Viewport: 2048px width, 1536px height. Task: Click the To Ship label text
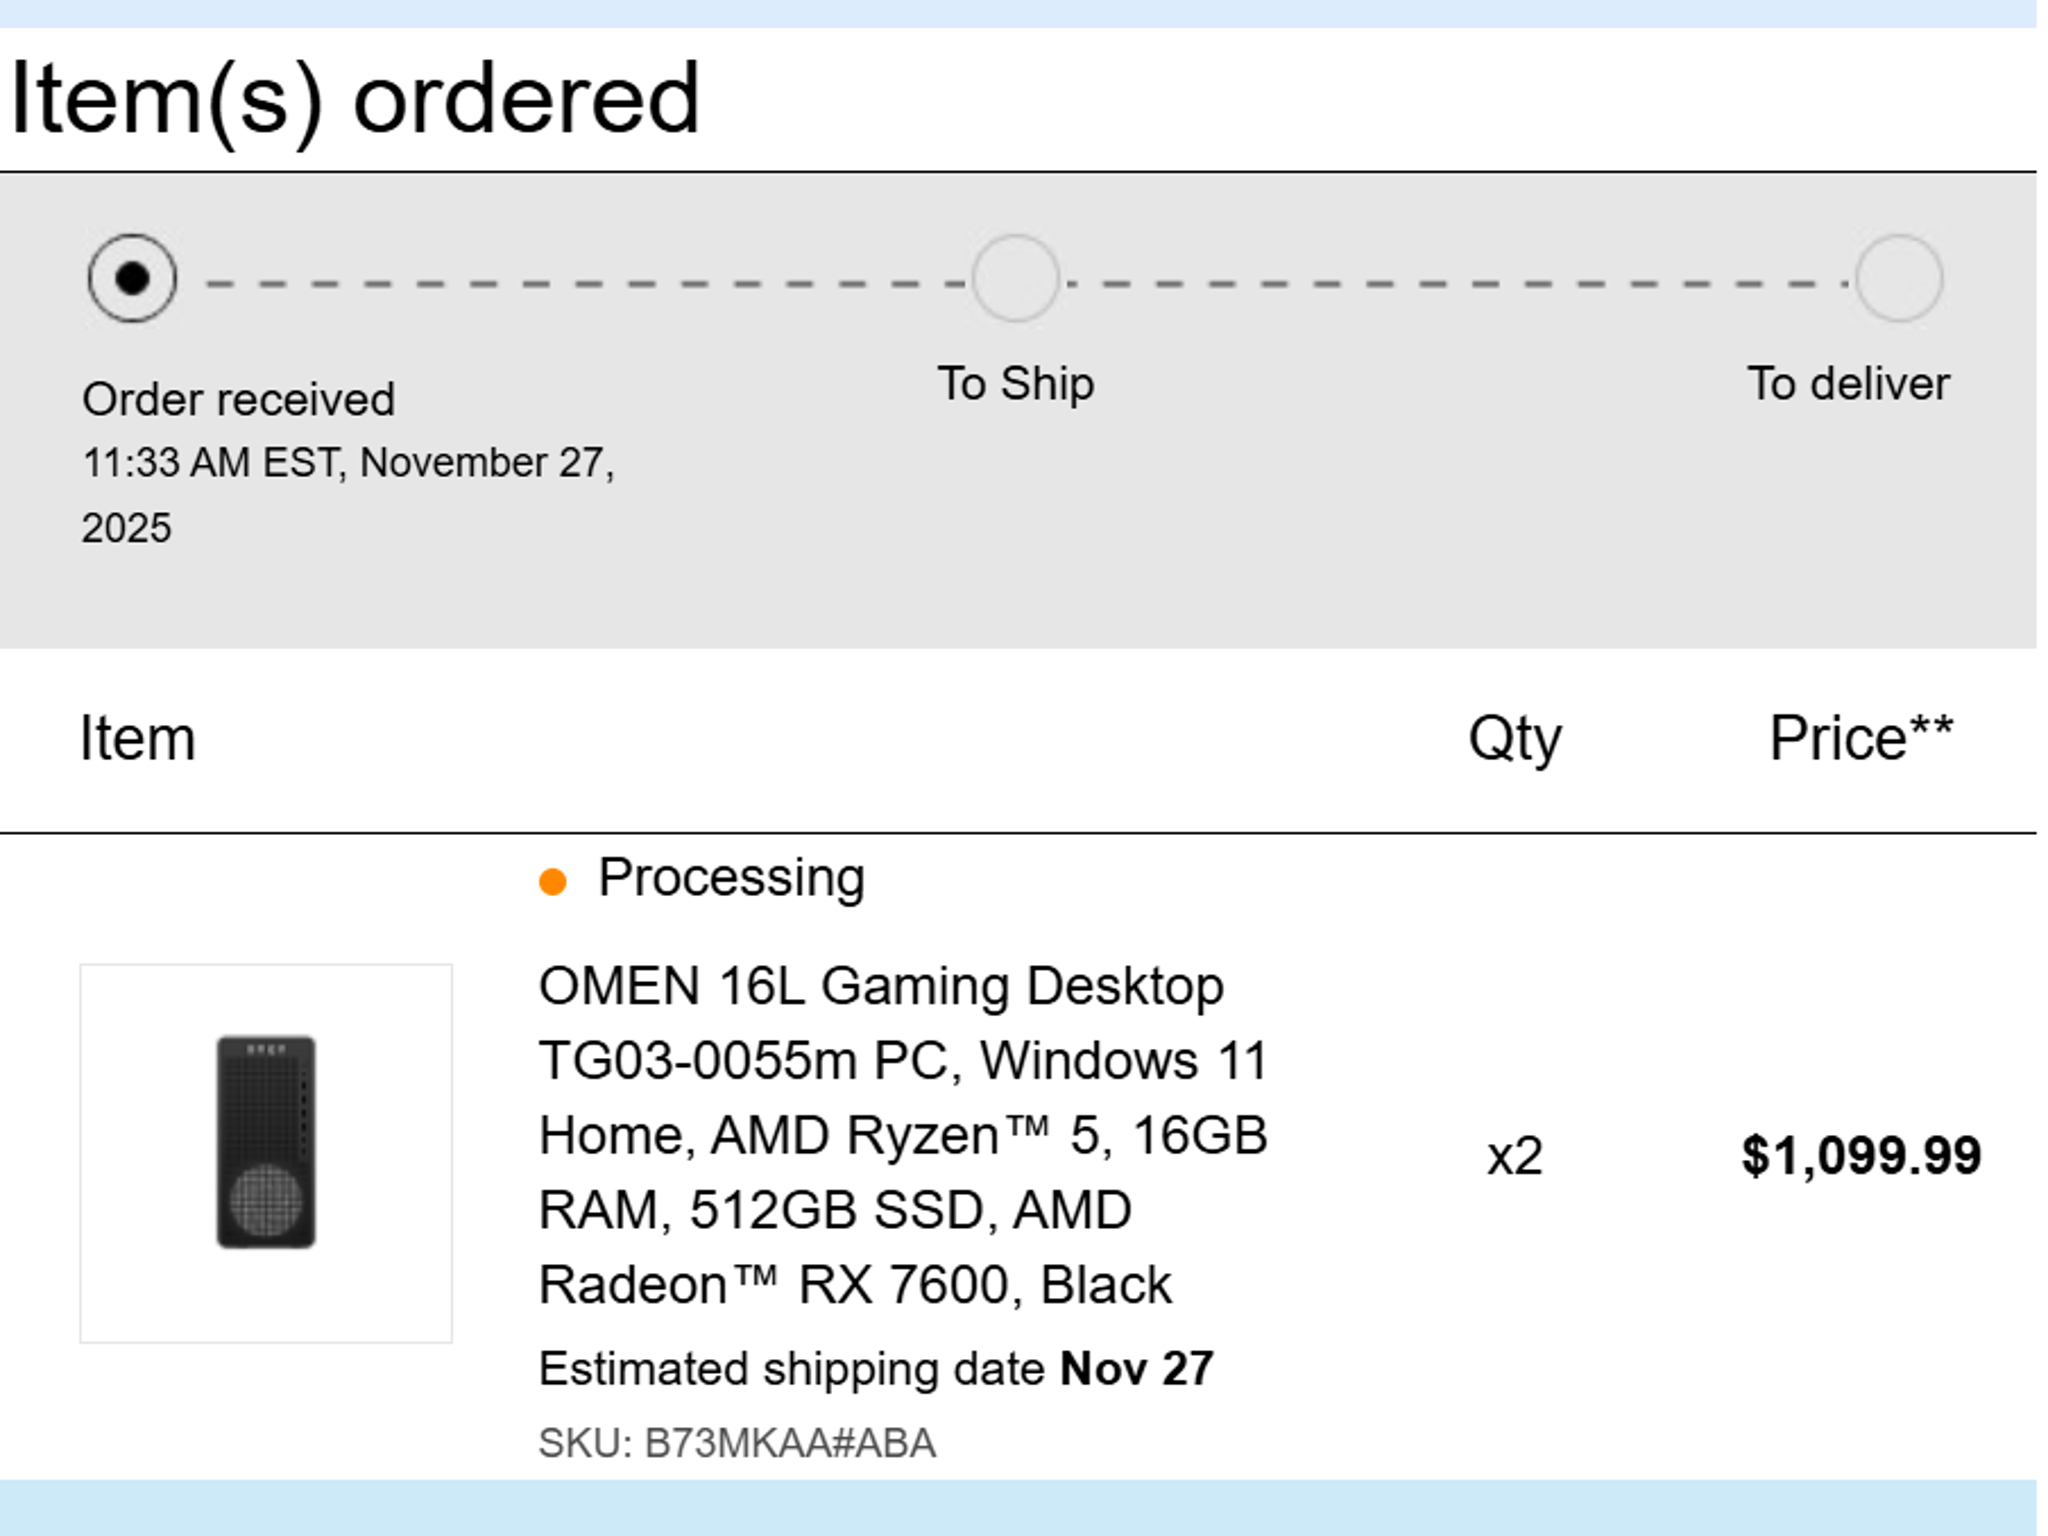[1013, 382]
